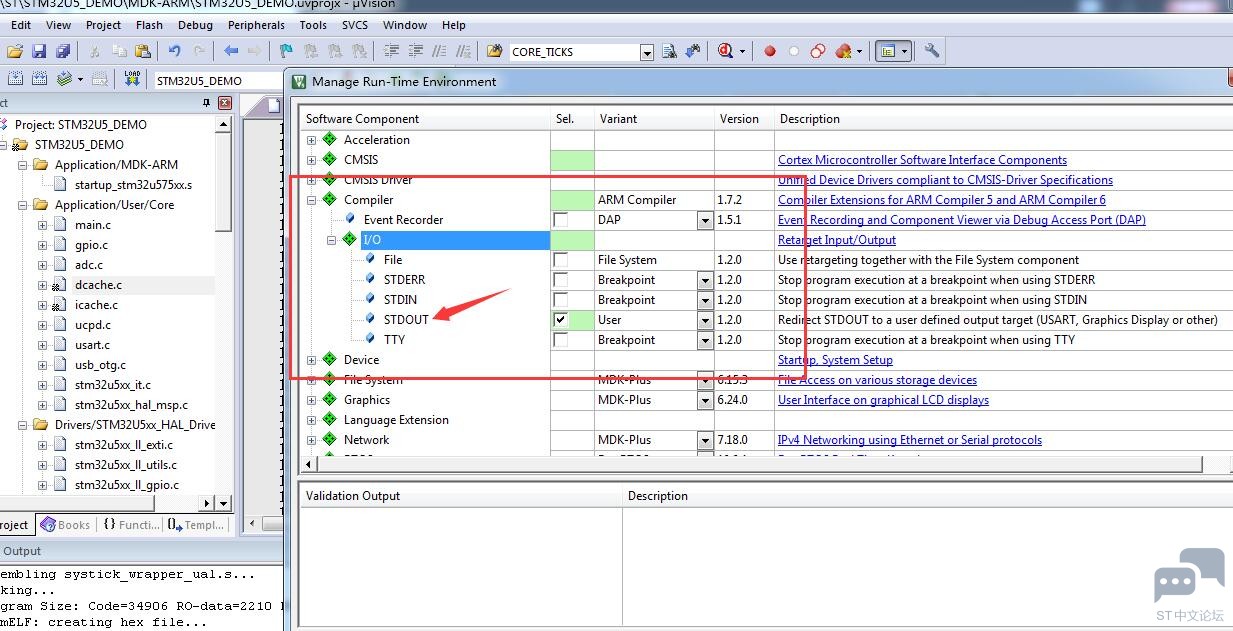
Task: Enable the STDIN component checkbox
Action: pyautogui.click(x=561, y=300)
